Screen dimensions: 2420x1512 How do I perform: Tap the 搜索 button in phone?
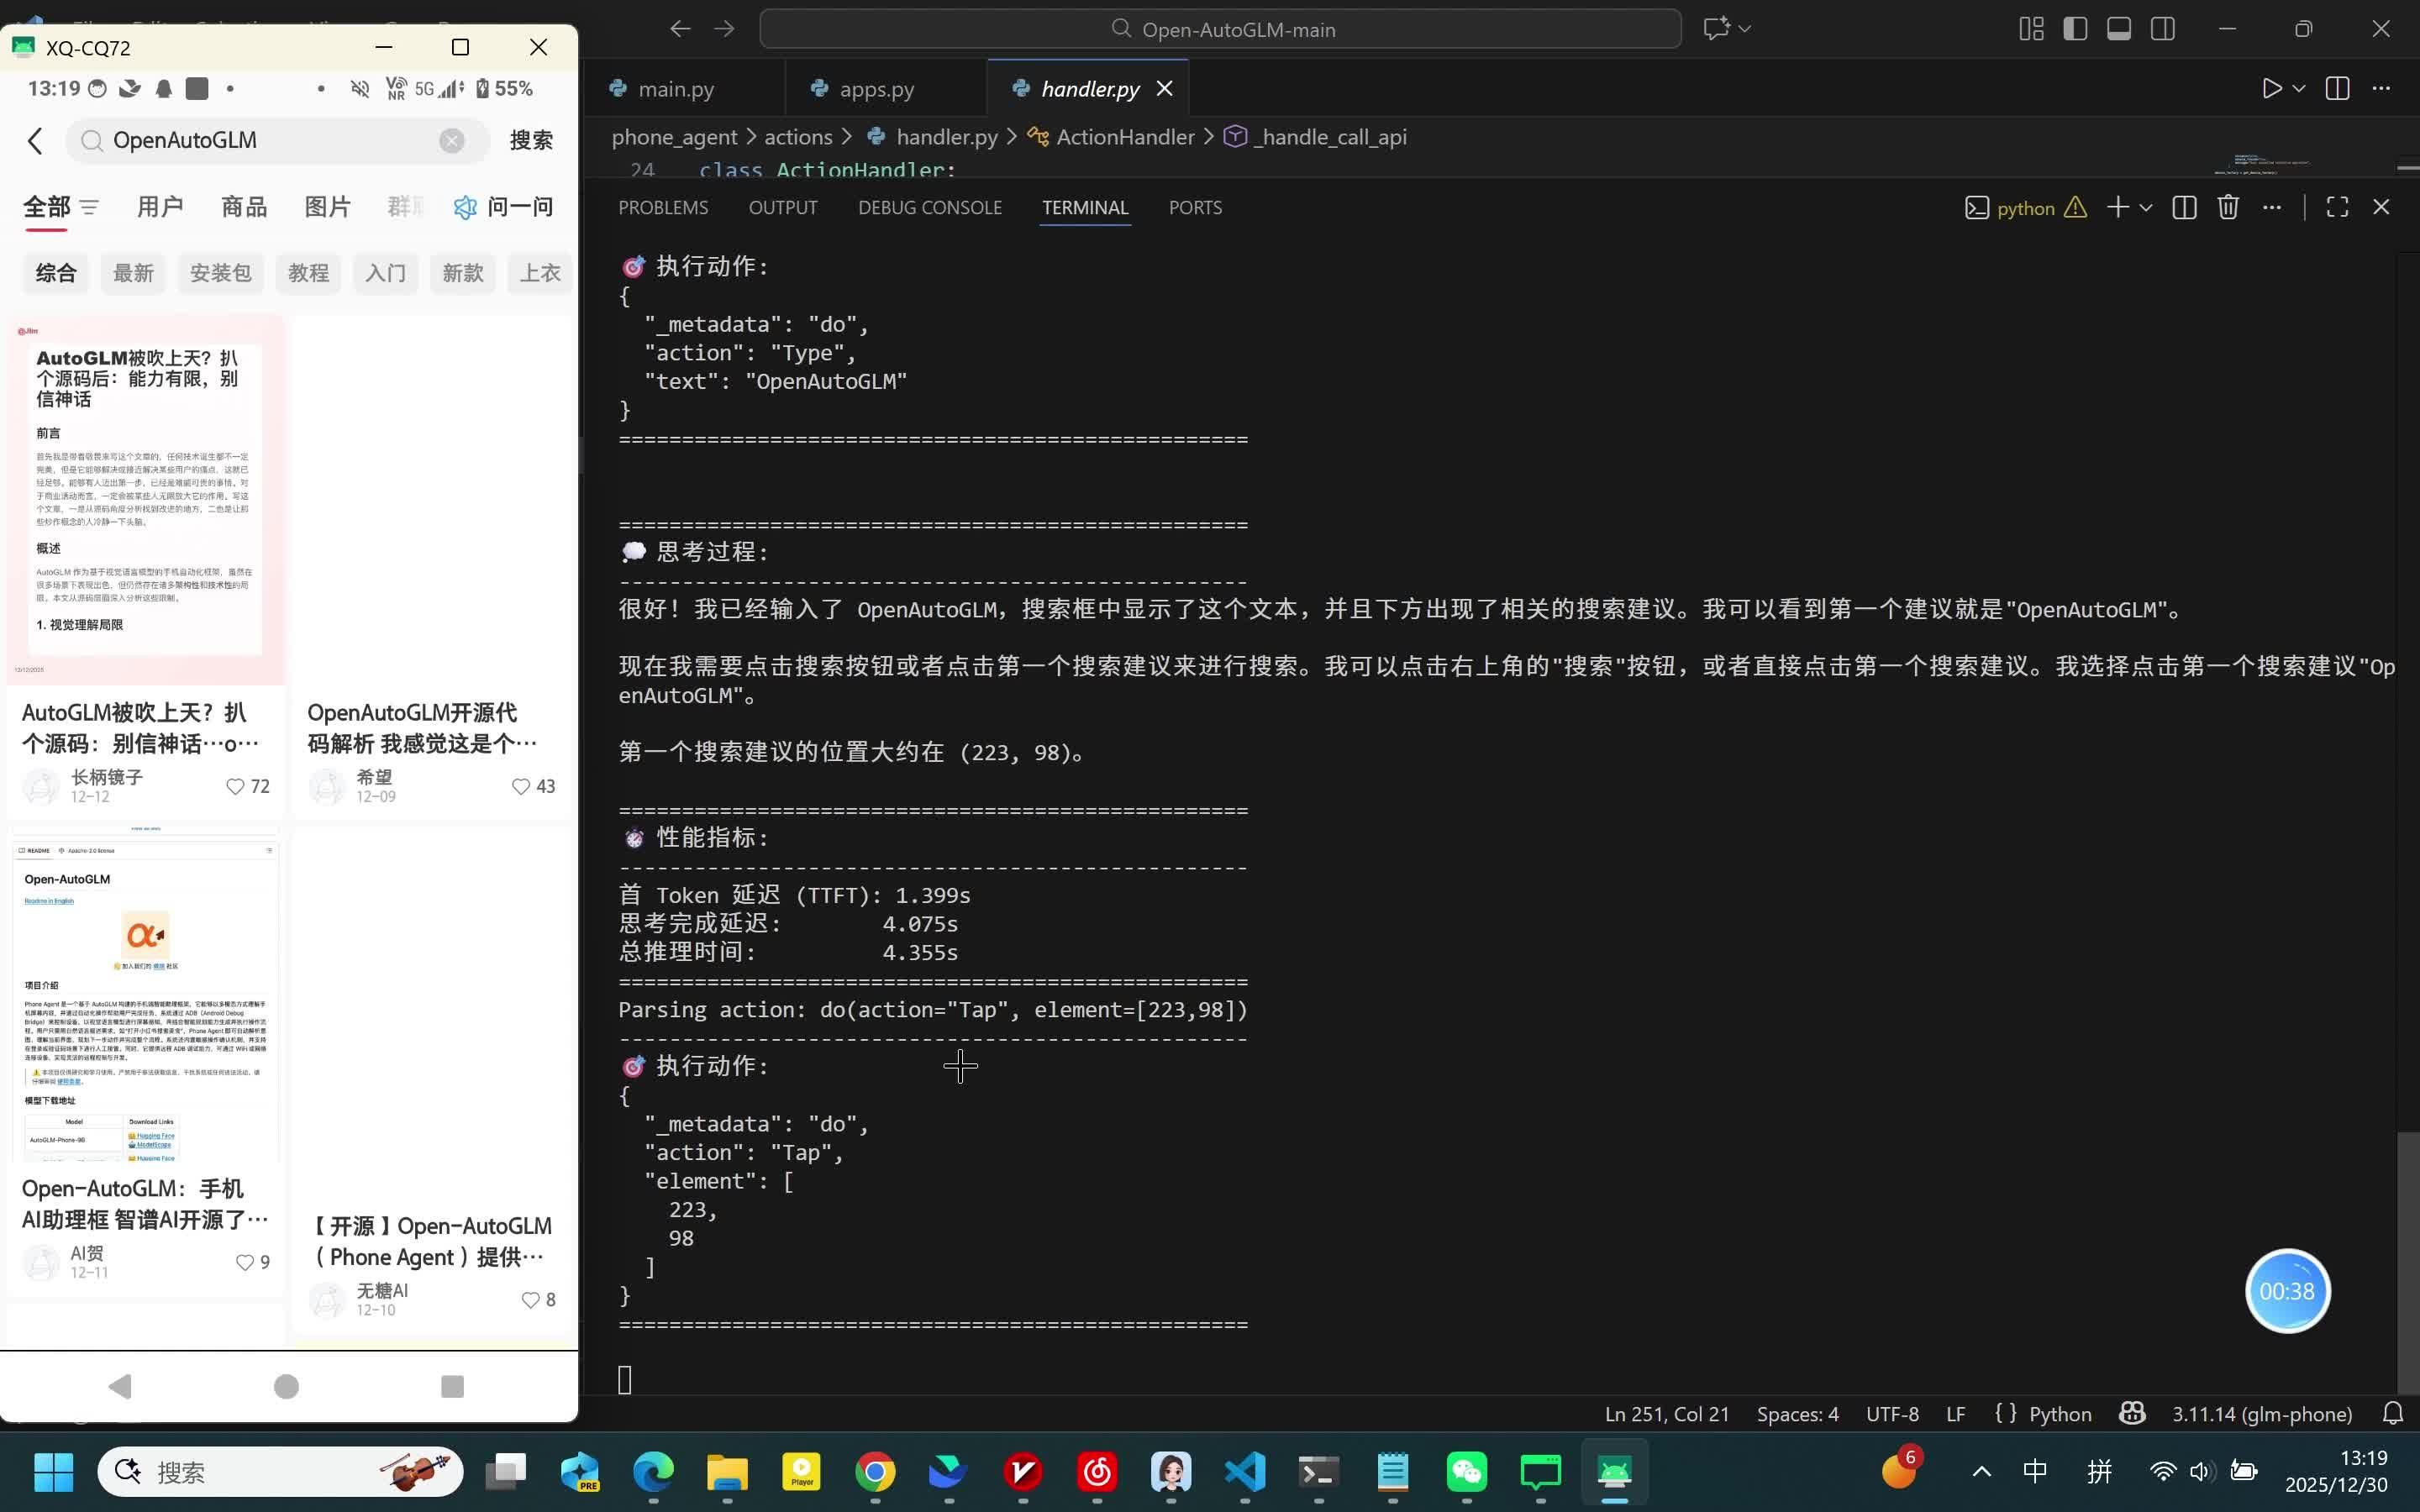pyautogui.click(x=531, y=140)
